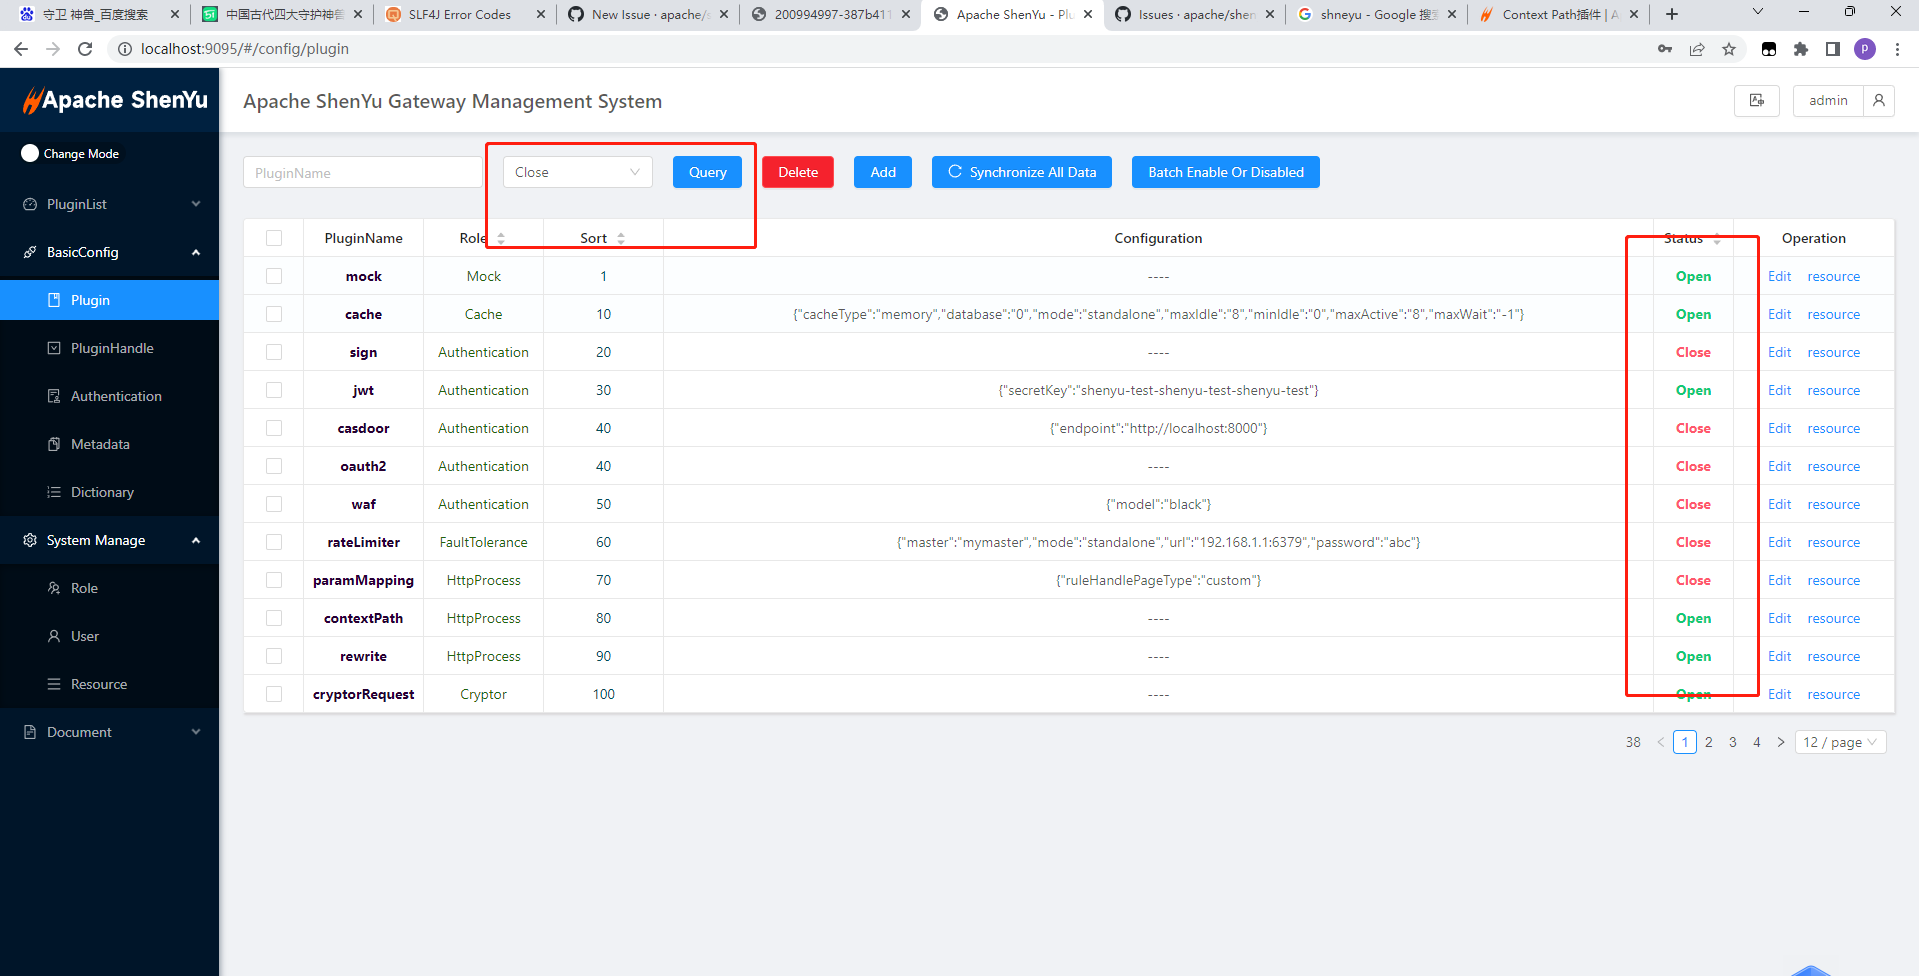Click resource link for contextPath row
The width and height of the screenshot is (1919, 976).
point(1834,618)
